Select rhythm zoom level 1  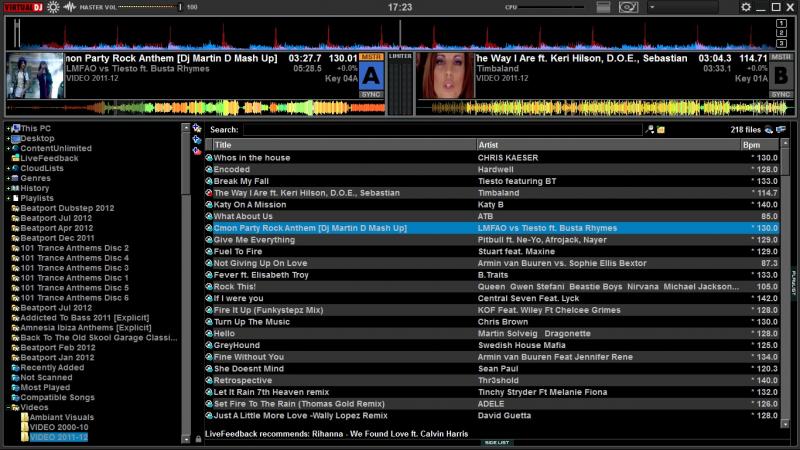click(781, 23)
